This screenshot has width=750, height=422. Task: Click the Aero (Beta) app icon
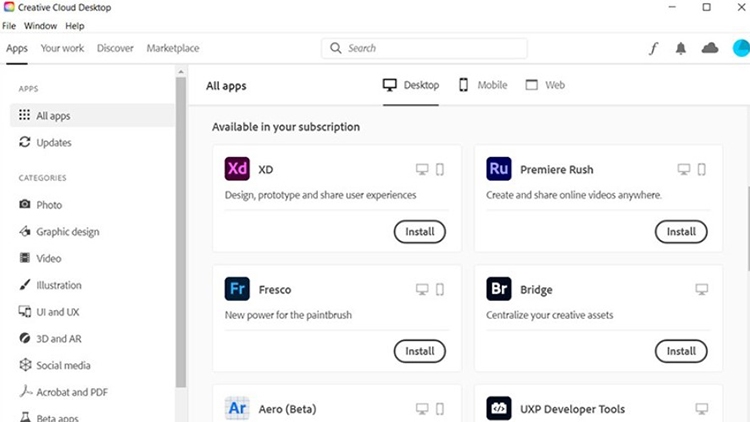[x=237, y=408]
